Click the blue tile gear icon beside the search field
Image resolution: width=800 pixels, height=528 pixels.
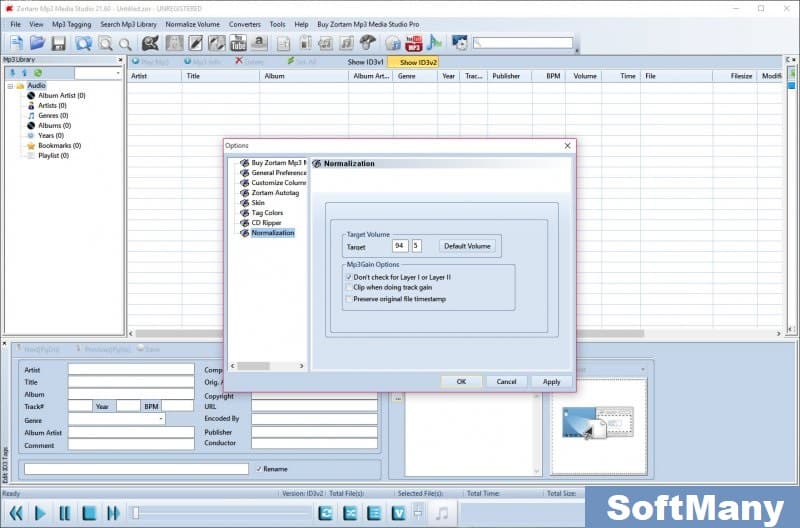click(460, 43)
